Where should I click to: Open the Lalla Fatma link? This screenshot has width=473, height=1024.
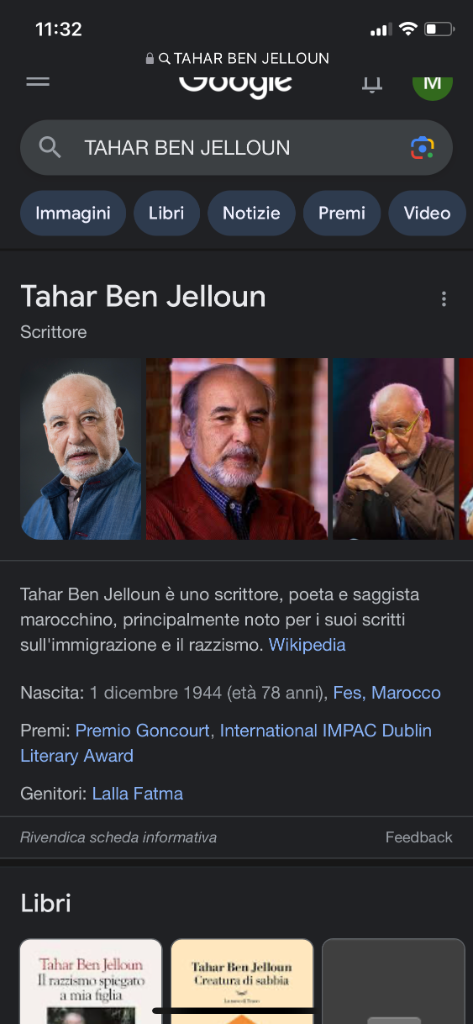pyautogui.click(x=137, y=794)
